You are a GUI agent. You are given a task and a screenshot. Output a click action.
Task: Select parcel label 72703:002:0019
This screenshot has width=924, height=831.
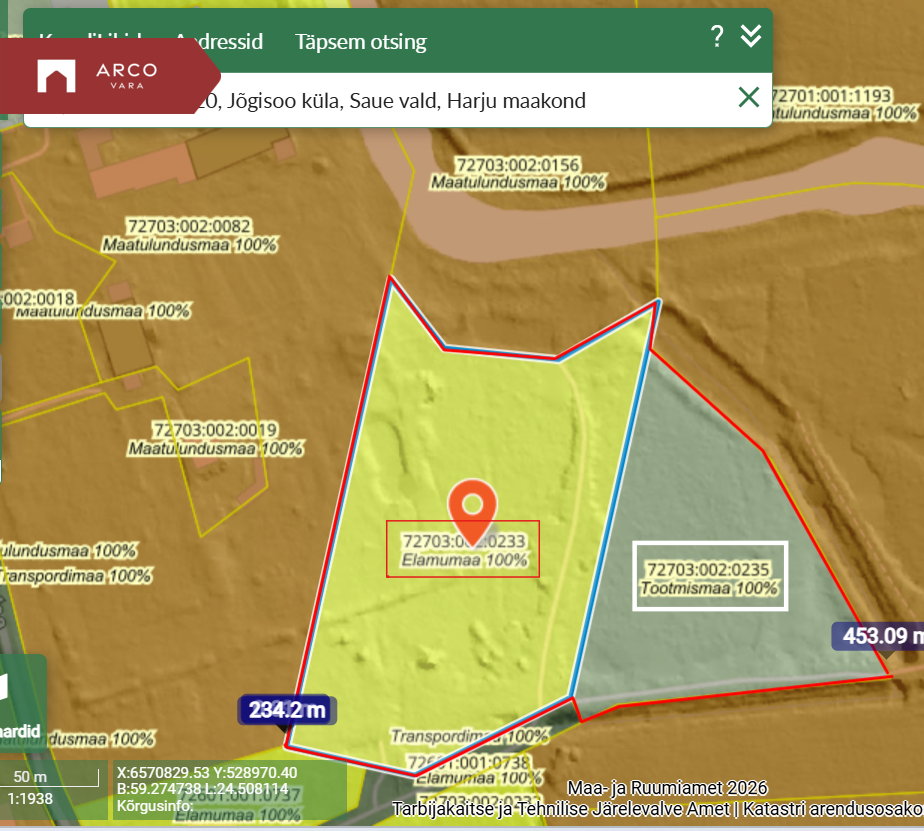215,430
